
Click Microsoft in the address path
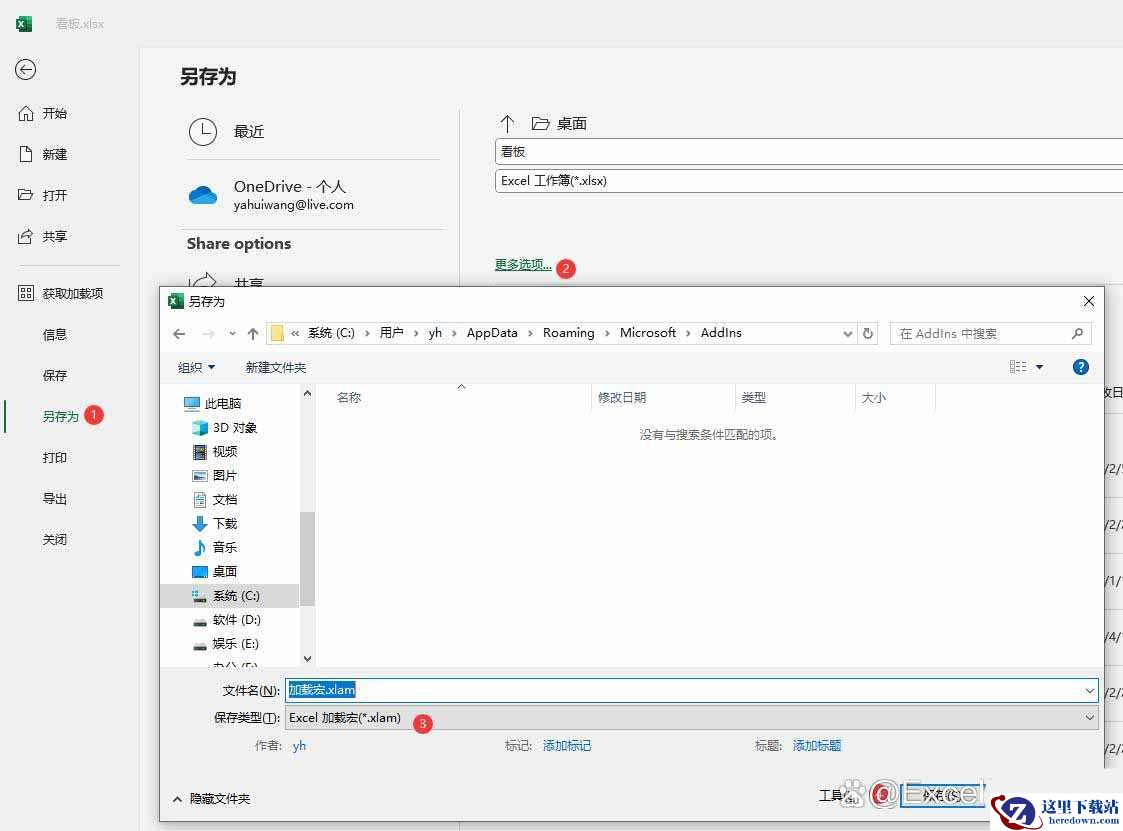point(648,333)
